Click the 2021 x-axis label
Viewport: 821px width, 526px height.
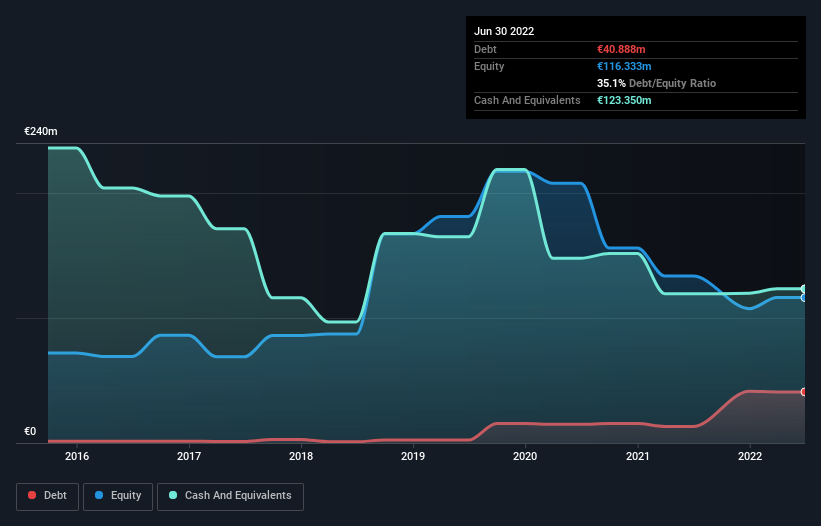coord(638,456)
